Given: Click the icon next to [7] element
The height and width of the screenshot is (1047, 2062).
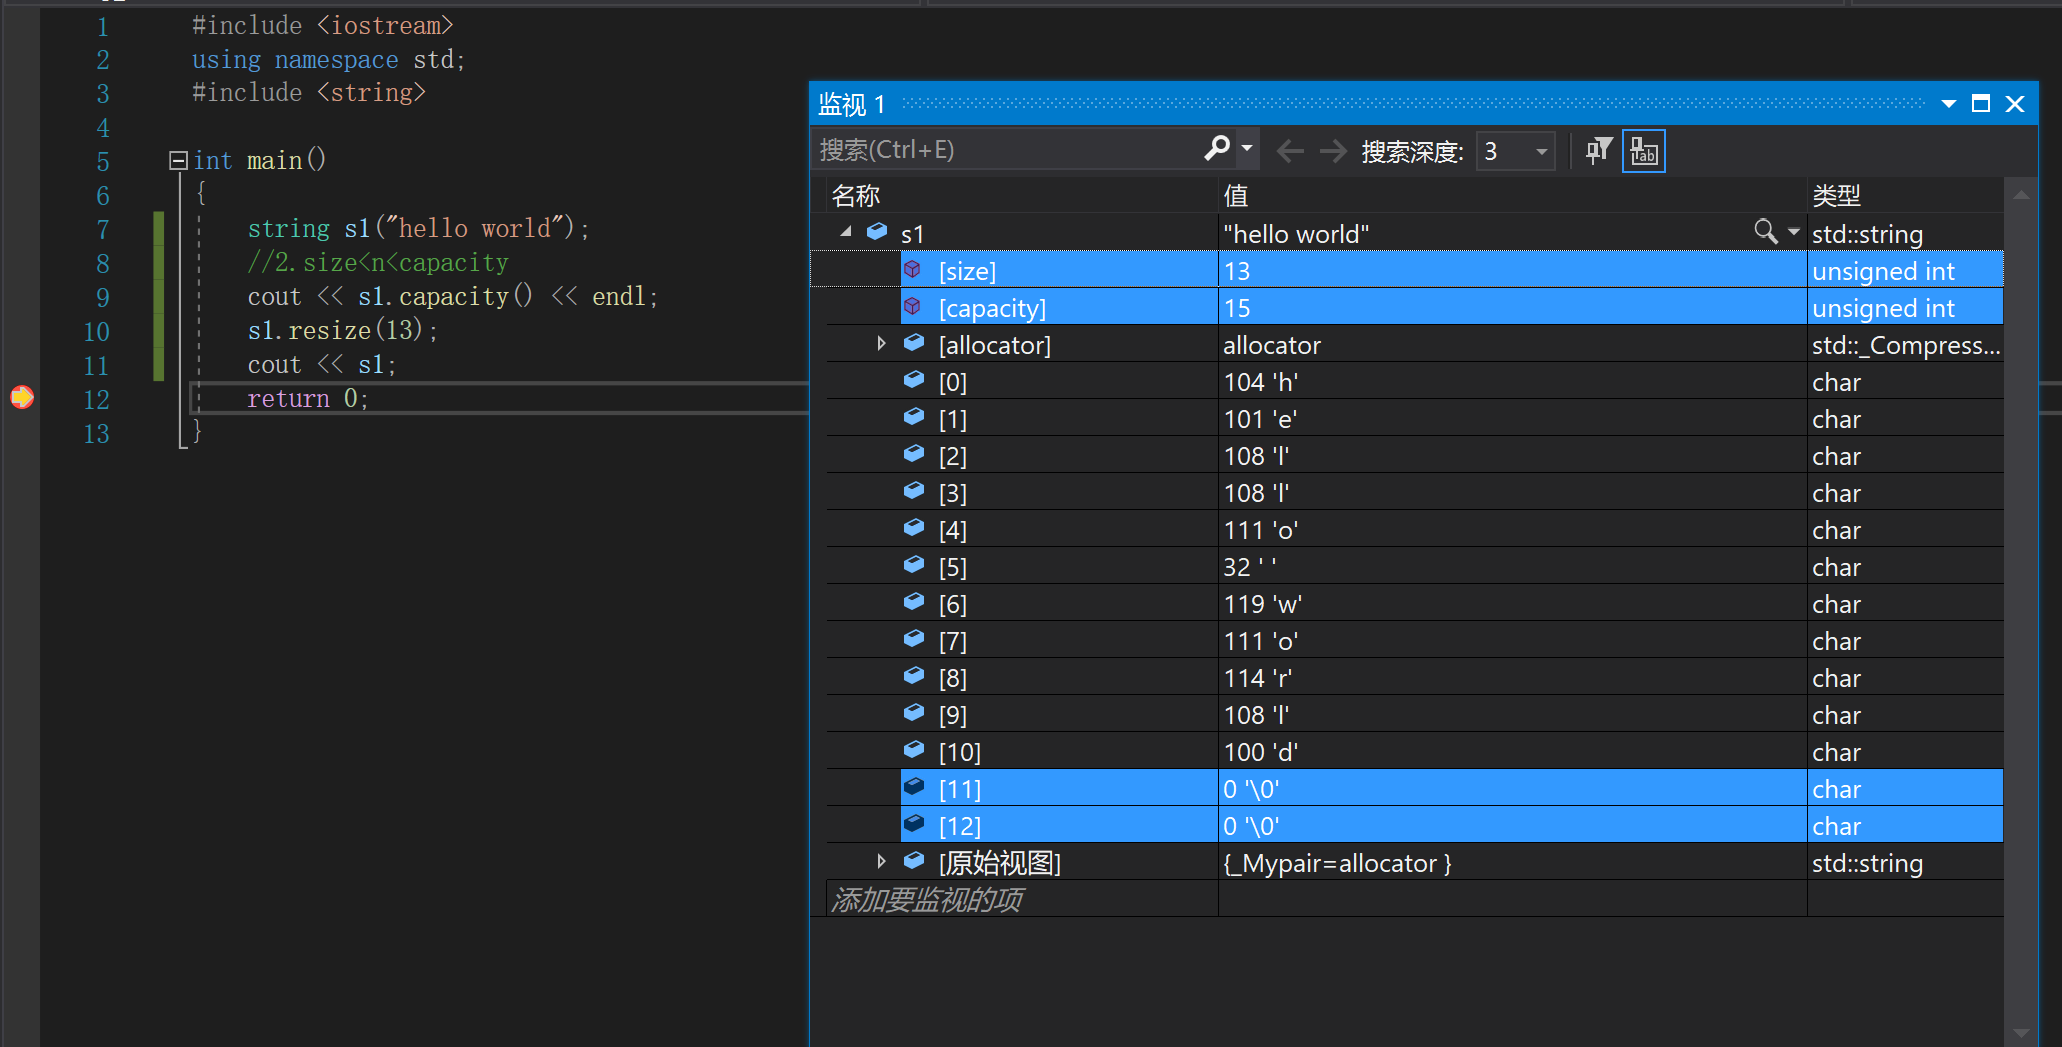Looking at the screenshot, I should pyautogui.click(x=913, y=638).
